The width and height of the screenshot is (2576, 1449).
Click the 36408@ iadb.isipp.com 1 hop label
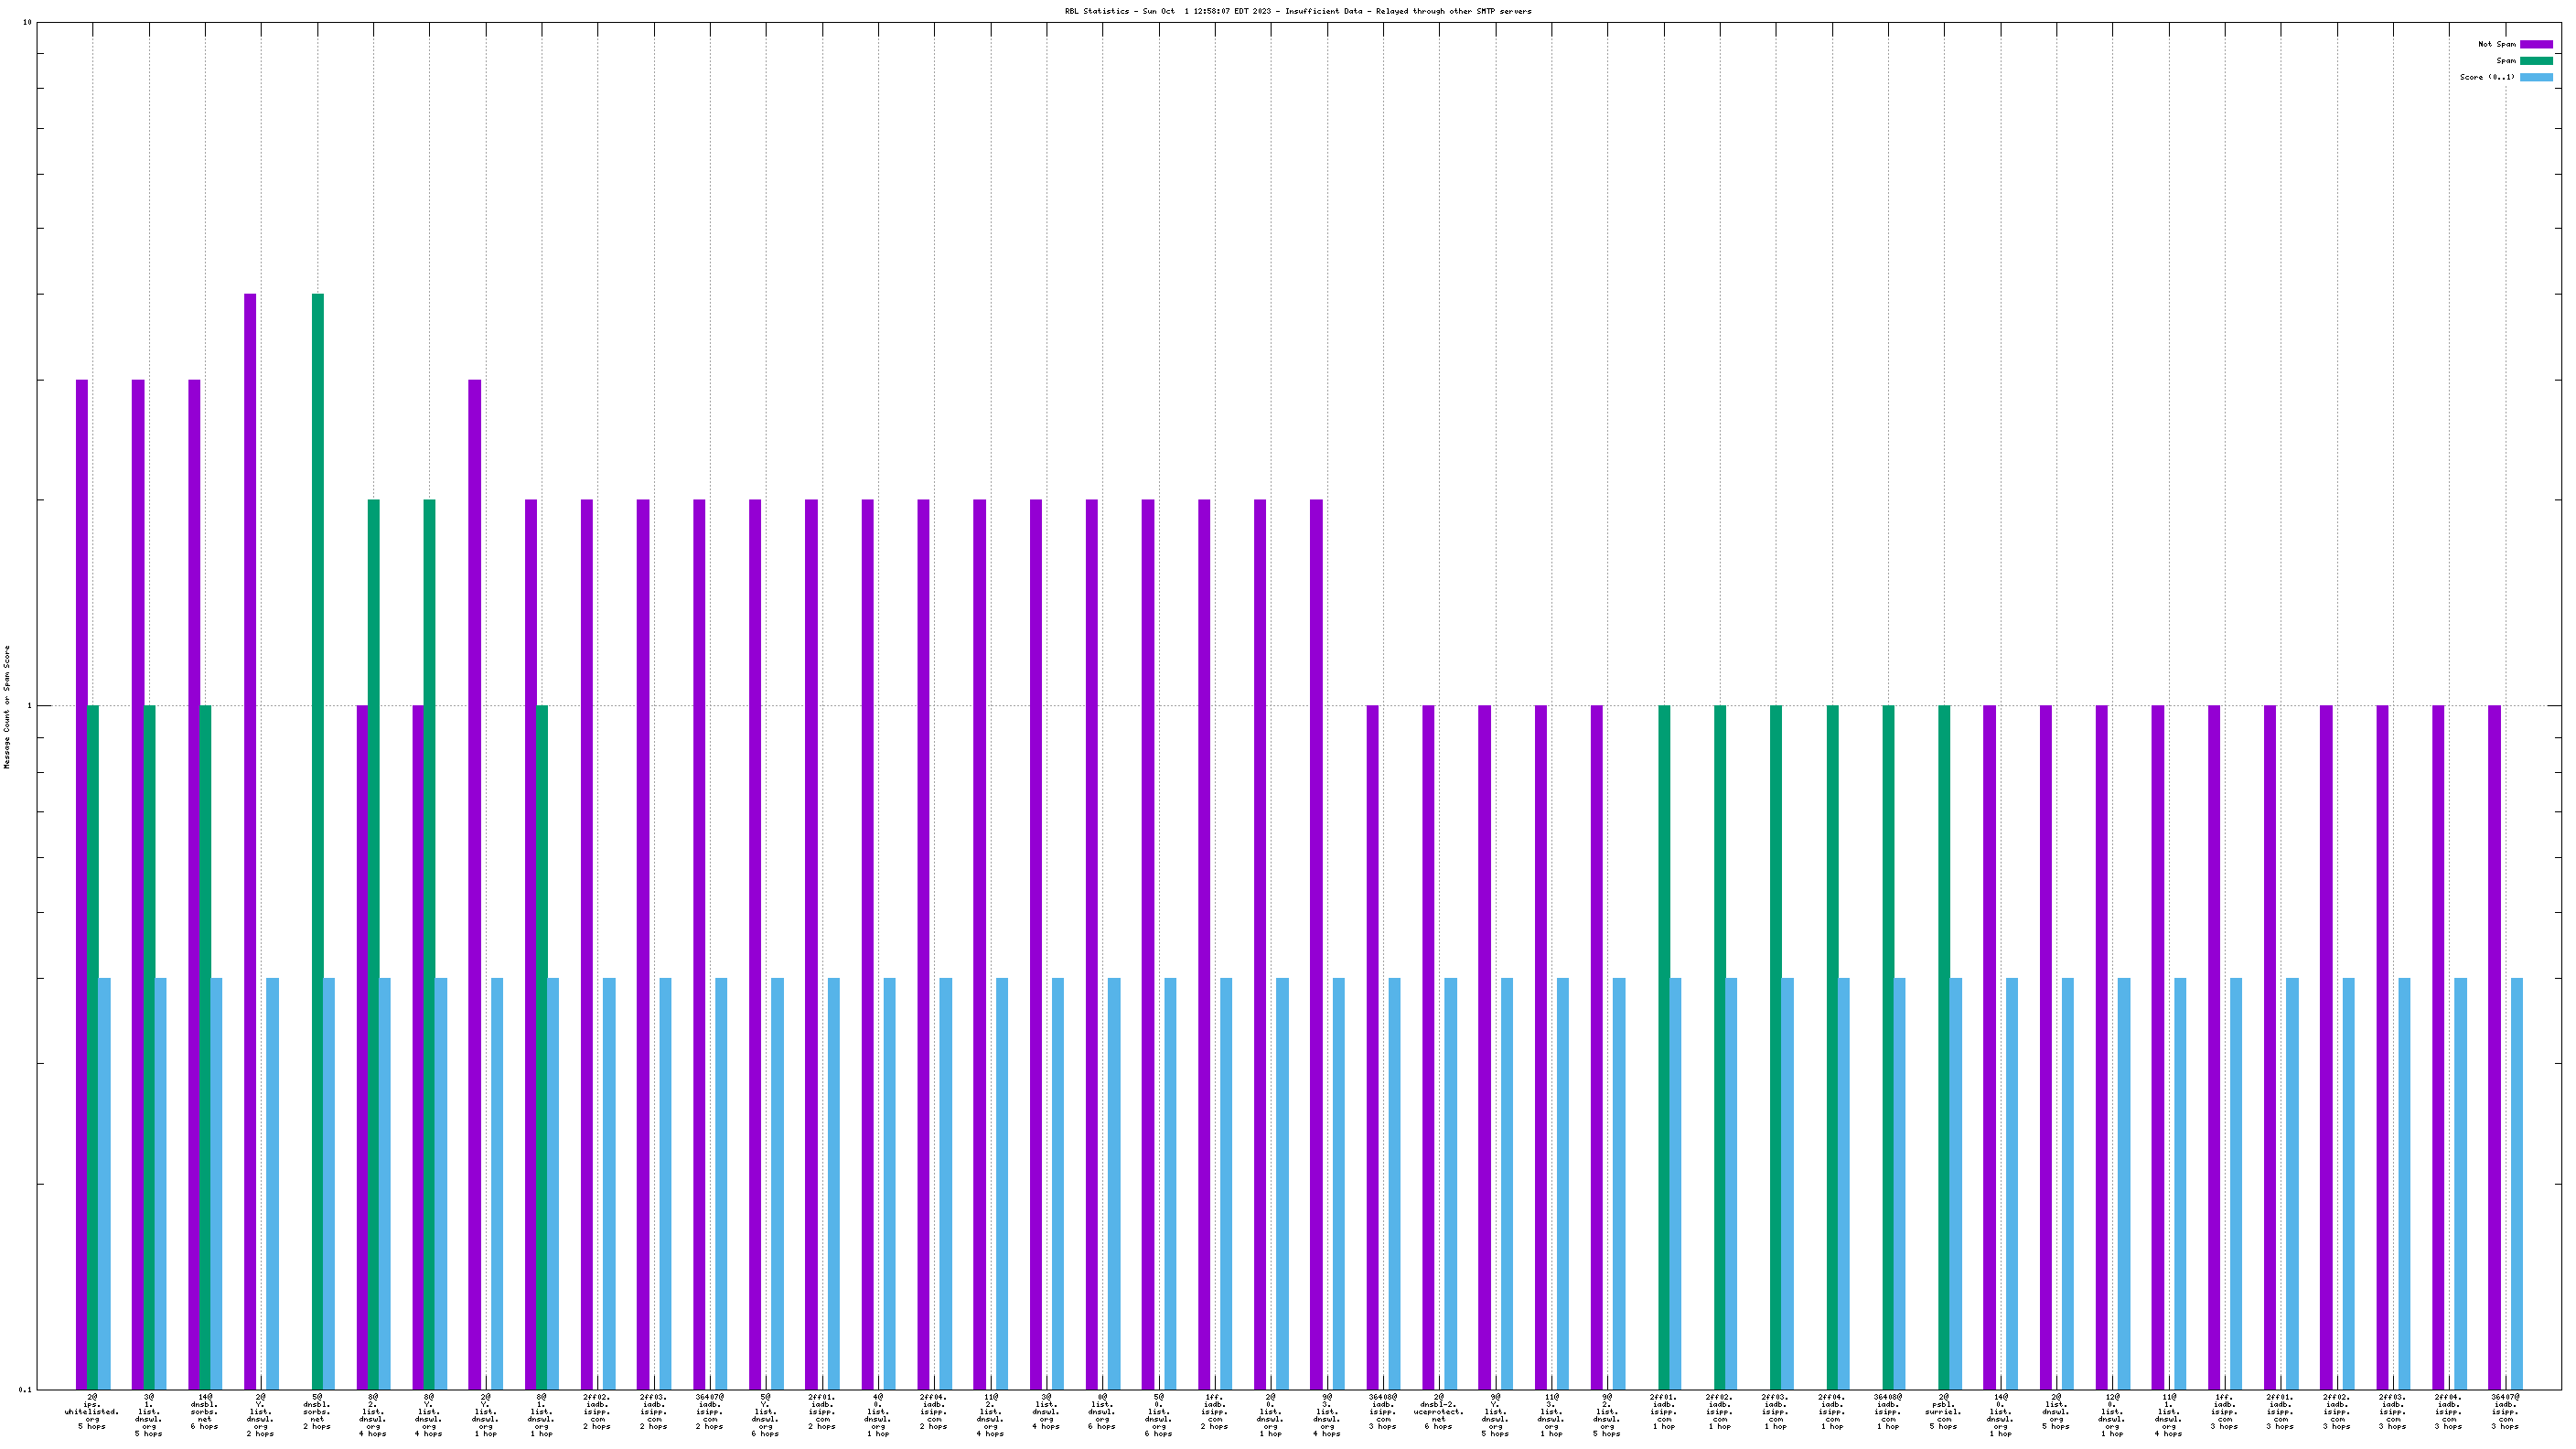pos(1887,1411)
